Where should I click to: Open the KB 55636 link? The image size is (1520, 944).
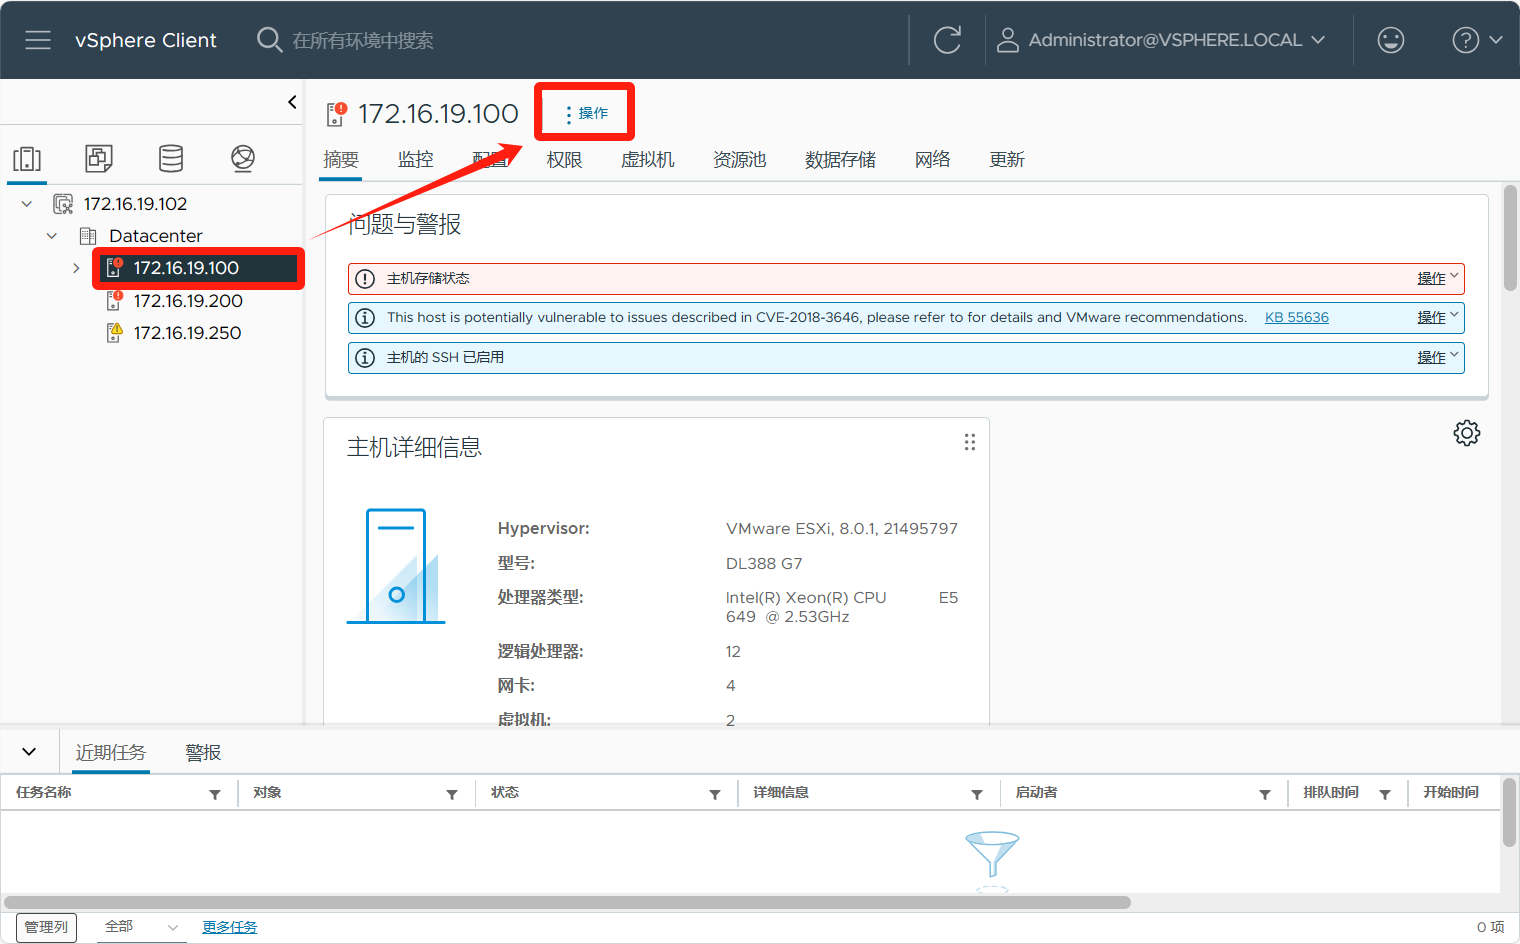[1296, 317]
